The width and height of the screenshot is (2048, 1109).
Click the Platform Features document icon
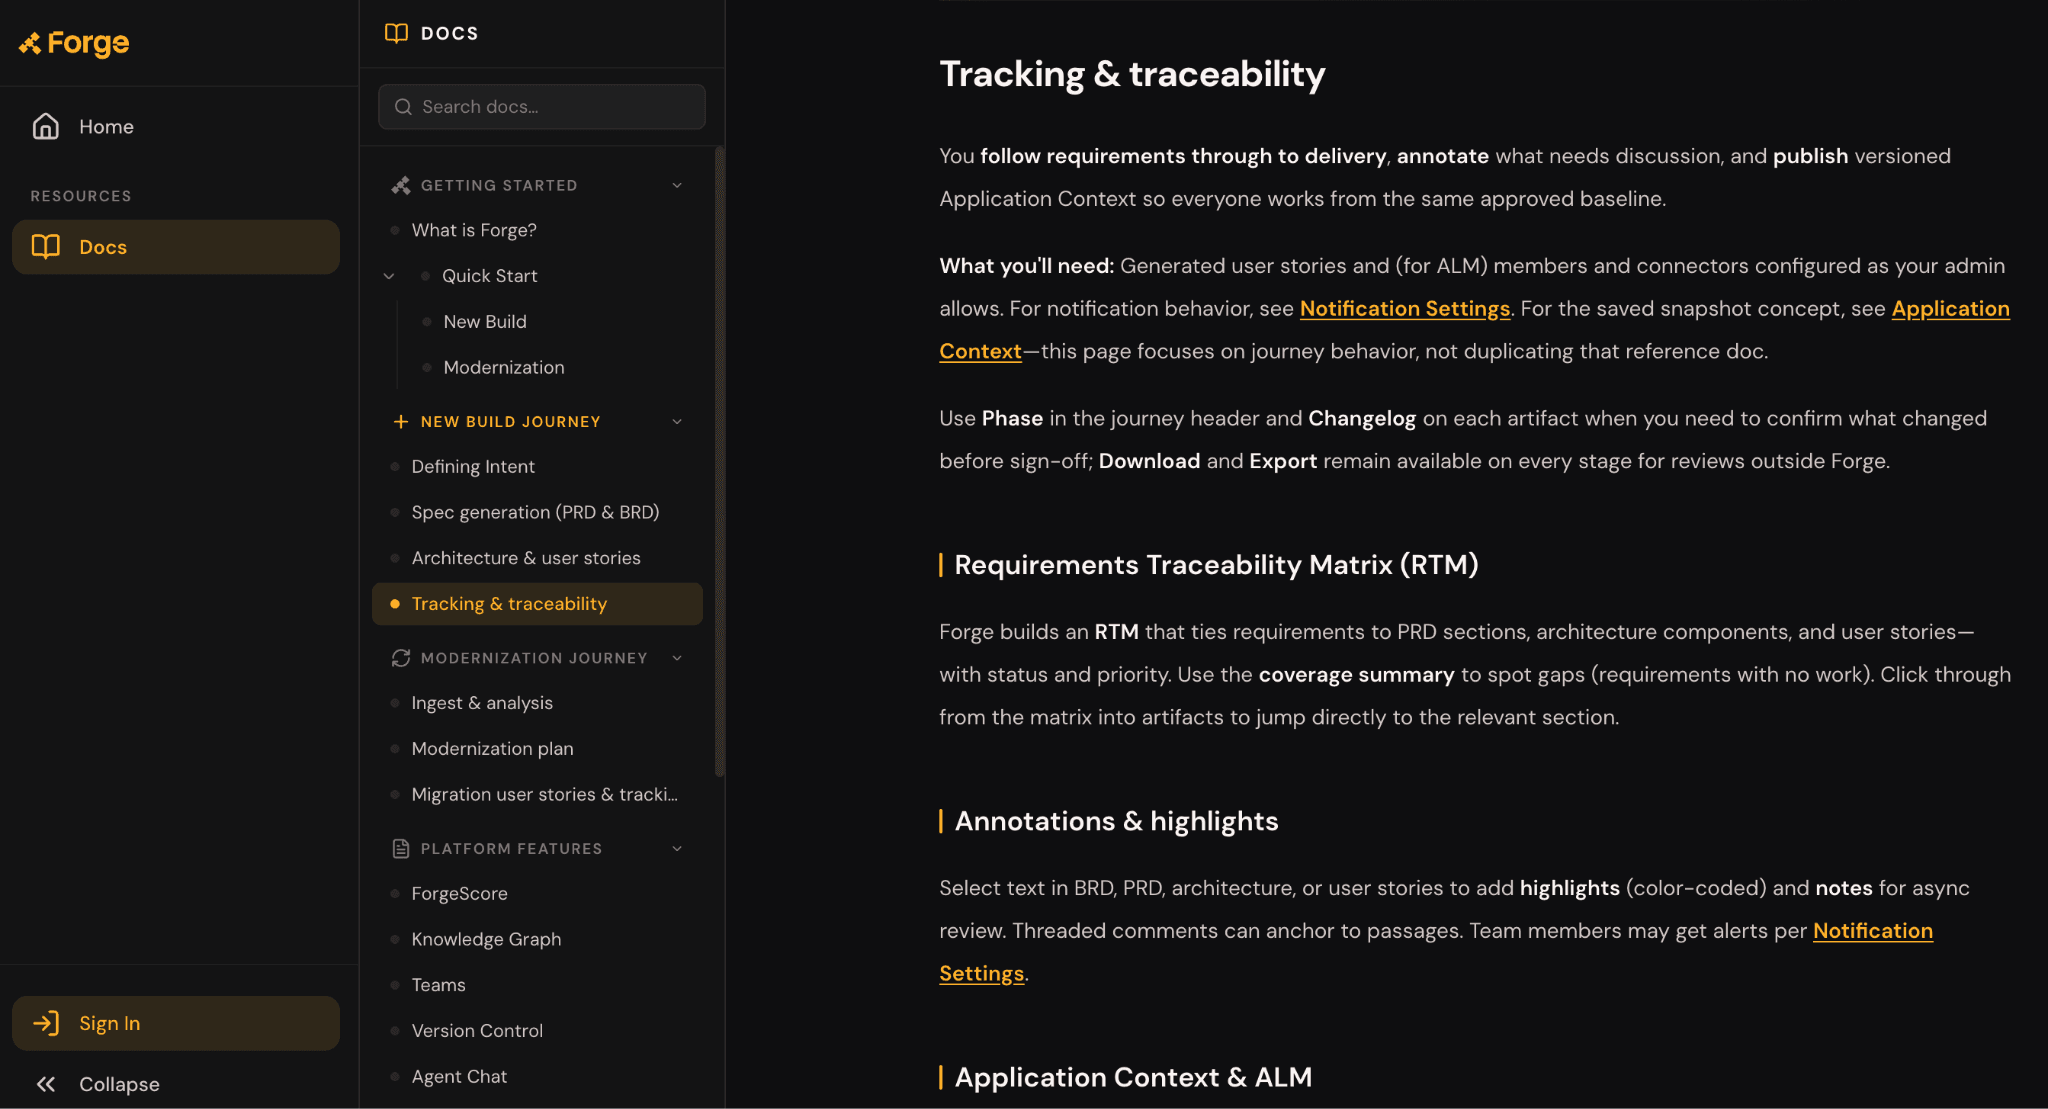(401, 848)
